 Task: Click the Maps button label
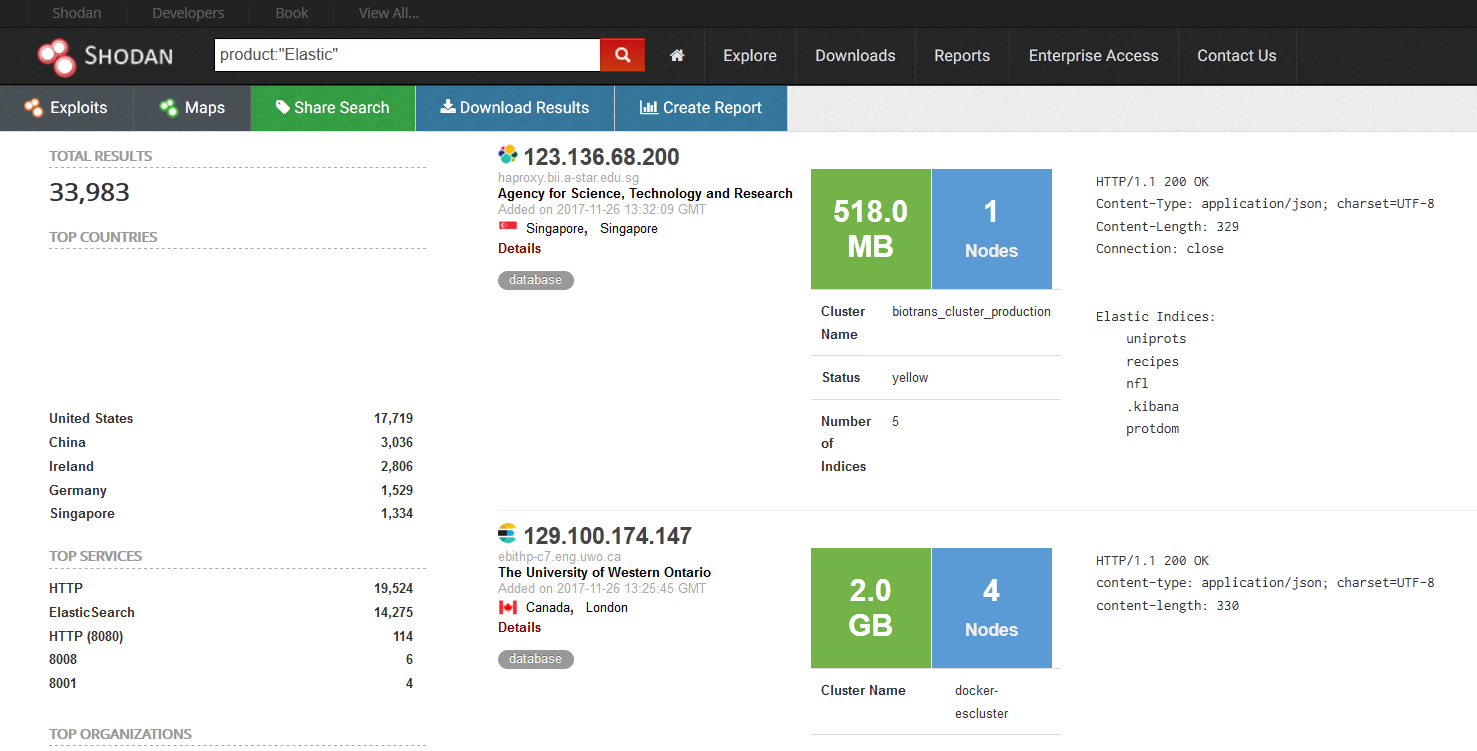205,108
